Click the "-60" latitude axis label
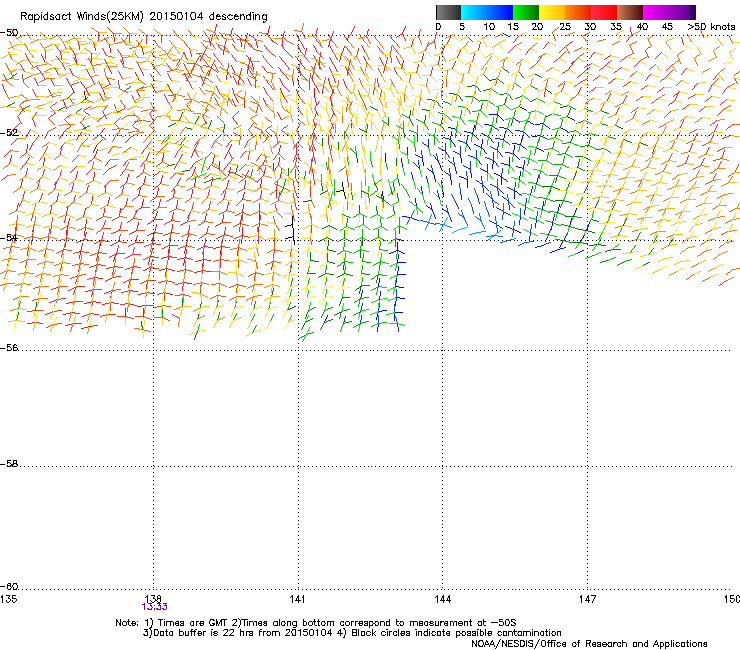The width and height of the screenshot is (740, 650). coord(9,587)
